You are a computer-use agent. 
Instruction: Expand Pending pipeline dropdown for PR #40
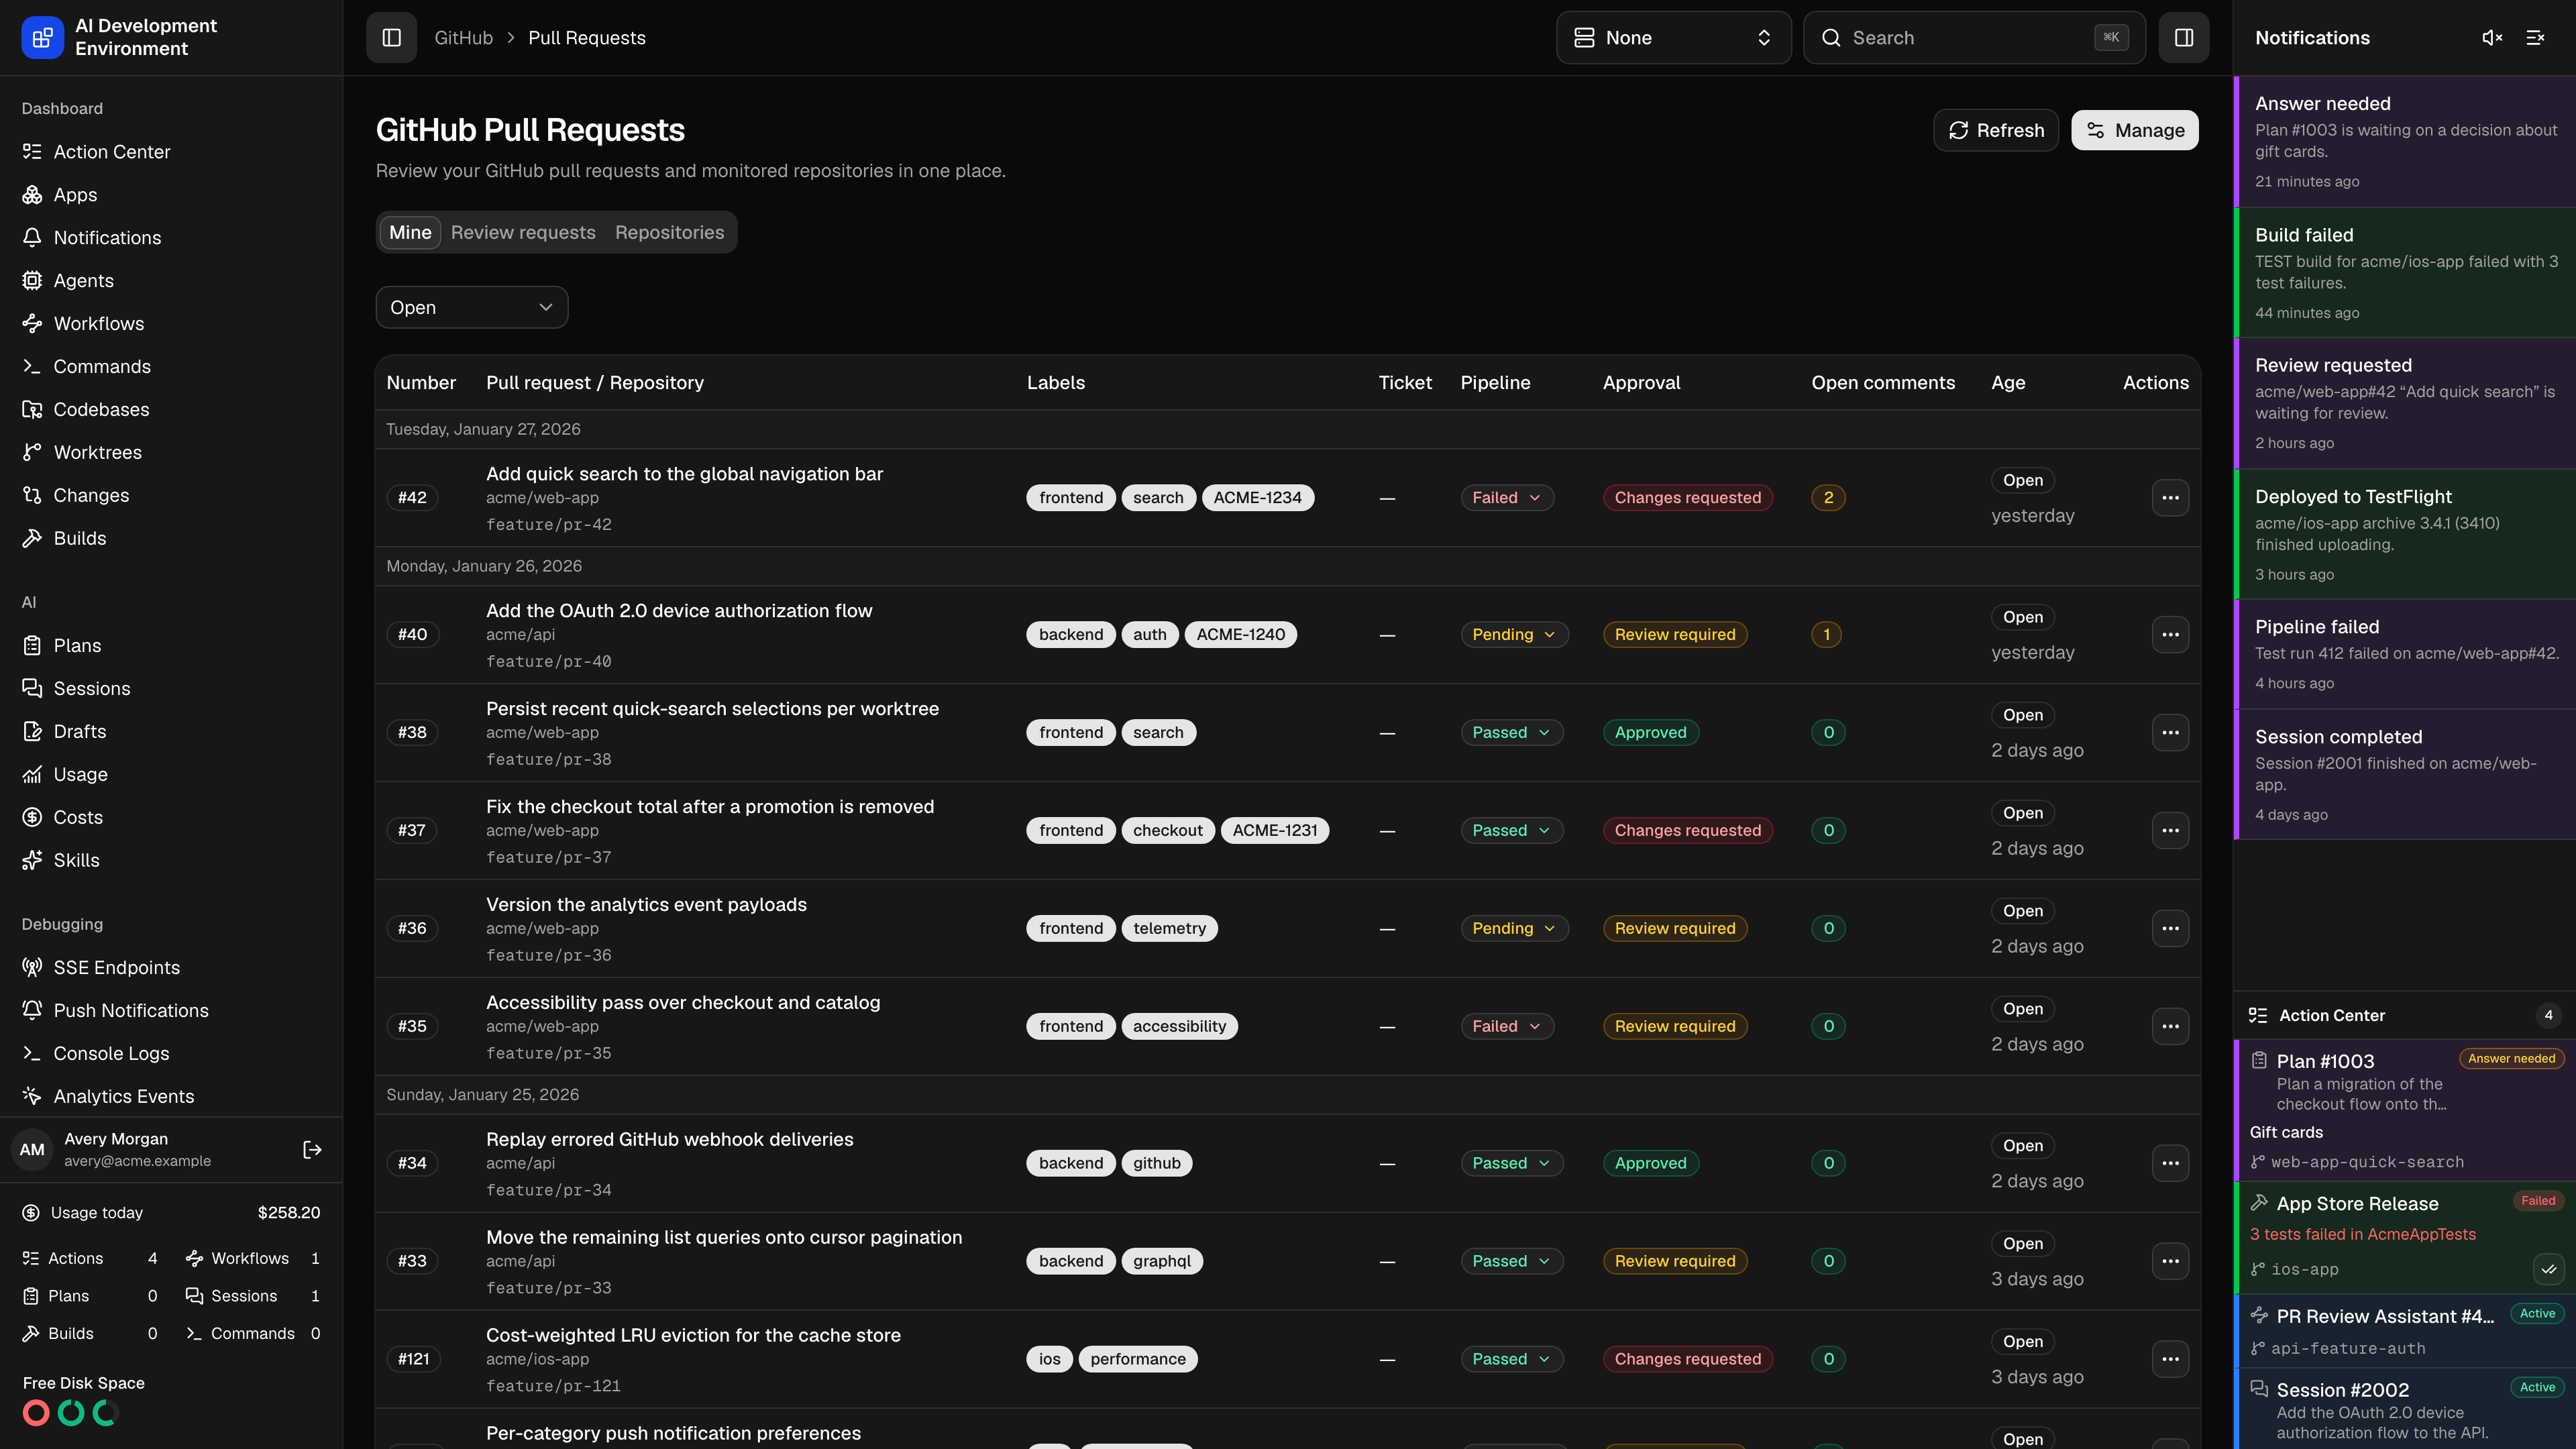[x=1514, y=635]
